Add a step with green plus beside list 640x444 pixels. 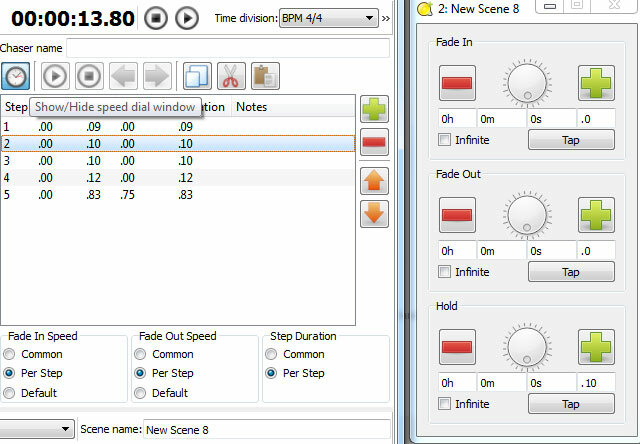click(x=374, y=109)
